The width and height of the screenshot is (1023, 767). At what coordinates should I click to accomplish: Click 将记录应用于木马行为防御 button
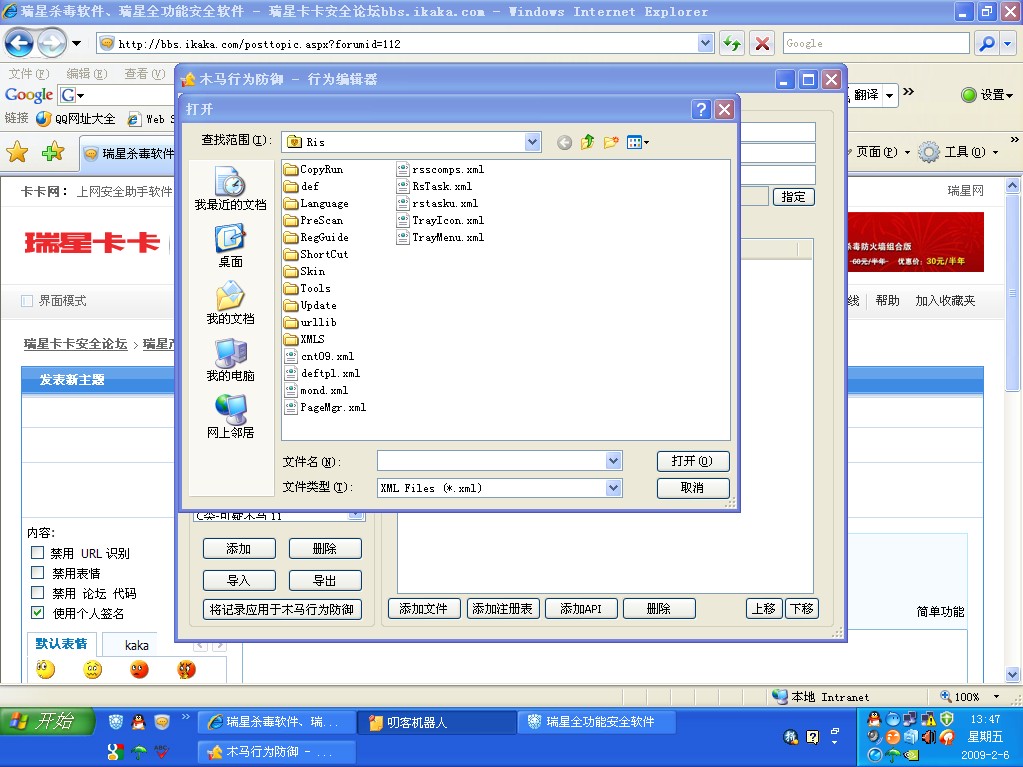(x=282, y=609)
